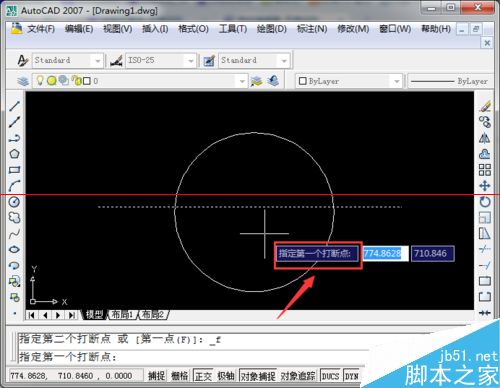Select the Erase tool
500x388 pixels.
click(485, 106)
